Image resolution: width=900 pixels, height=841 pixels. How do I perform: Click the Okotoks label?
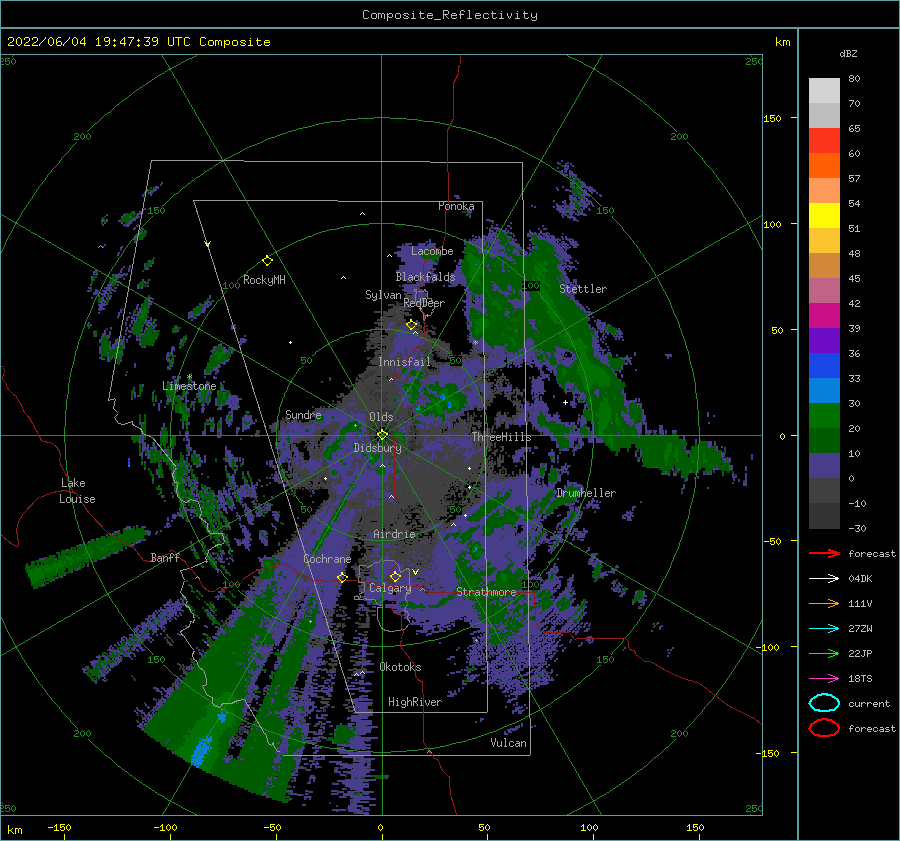[x=401, y=667]
